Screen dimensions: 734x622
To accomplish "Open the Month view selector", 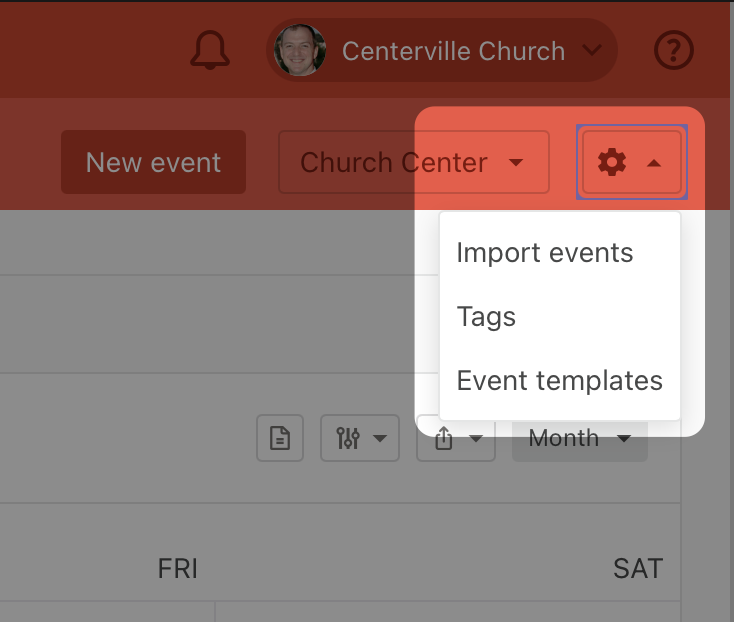I will tap(579, 438).
